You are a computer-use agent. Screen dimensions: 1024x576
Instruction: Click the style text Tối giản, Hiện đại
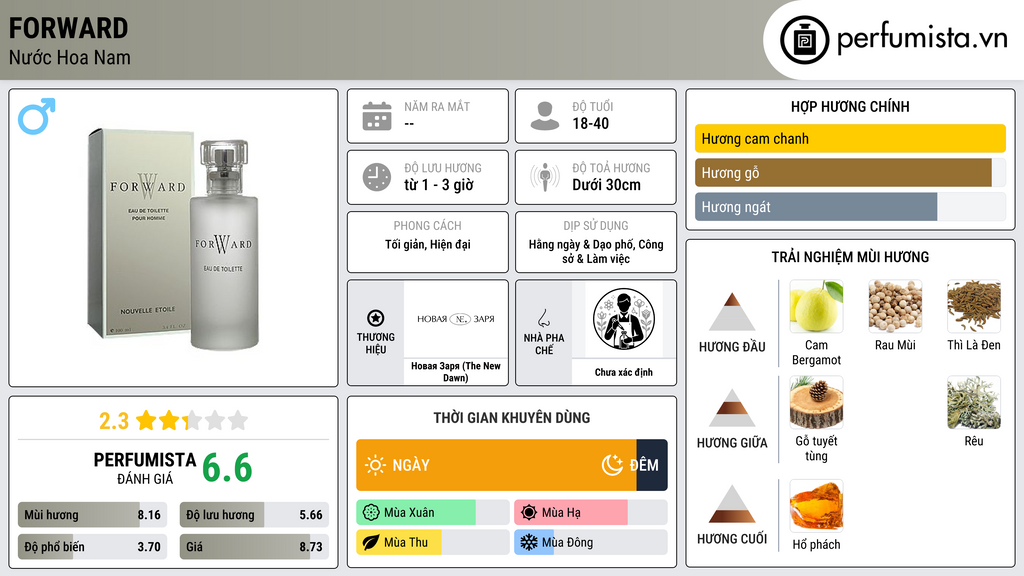pyautogui.click(x=428, y=245)
